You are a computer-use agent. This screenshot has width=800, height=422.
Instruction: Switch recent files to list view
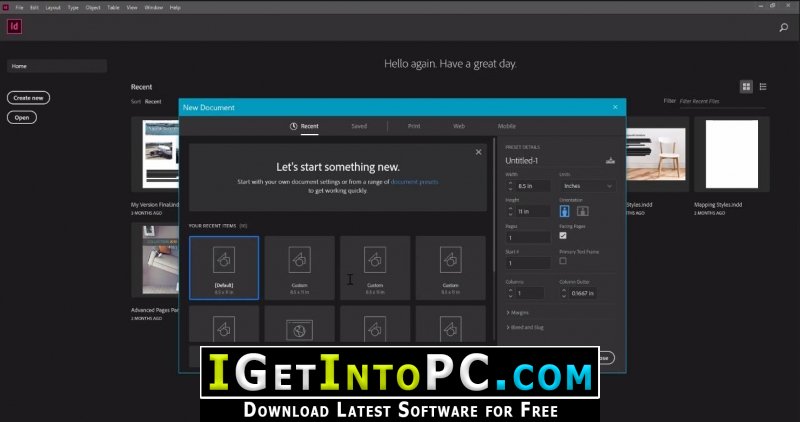tap(763, 87)
